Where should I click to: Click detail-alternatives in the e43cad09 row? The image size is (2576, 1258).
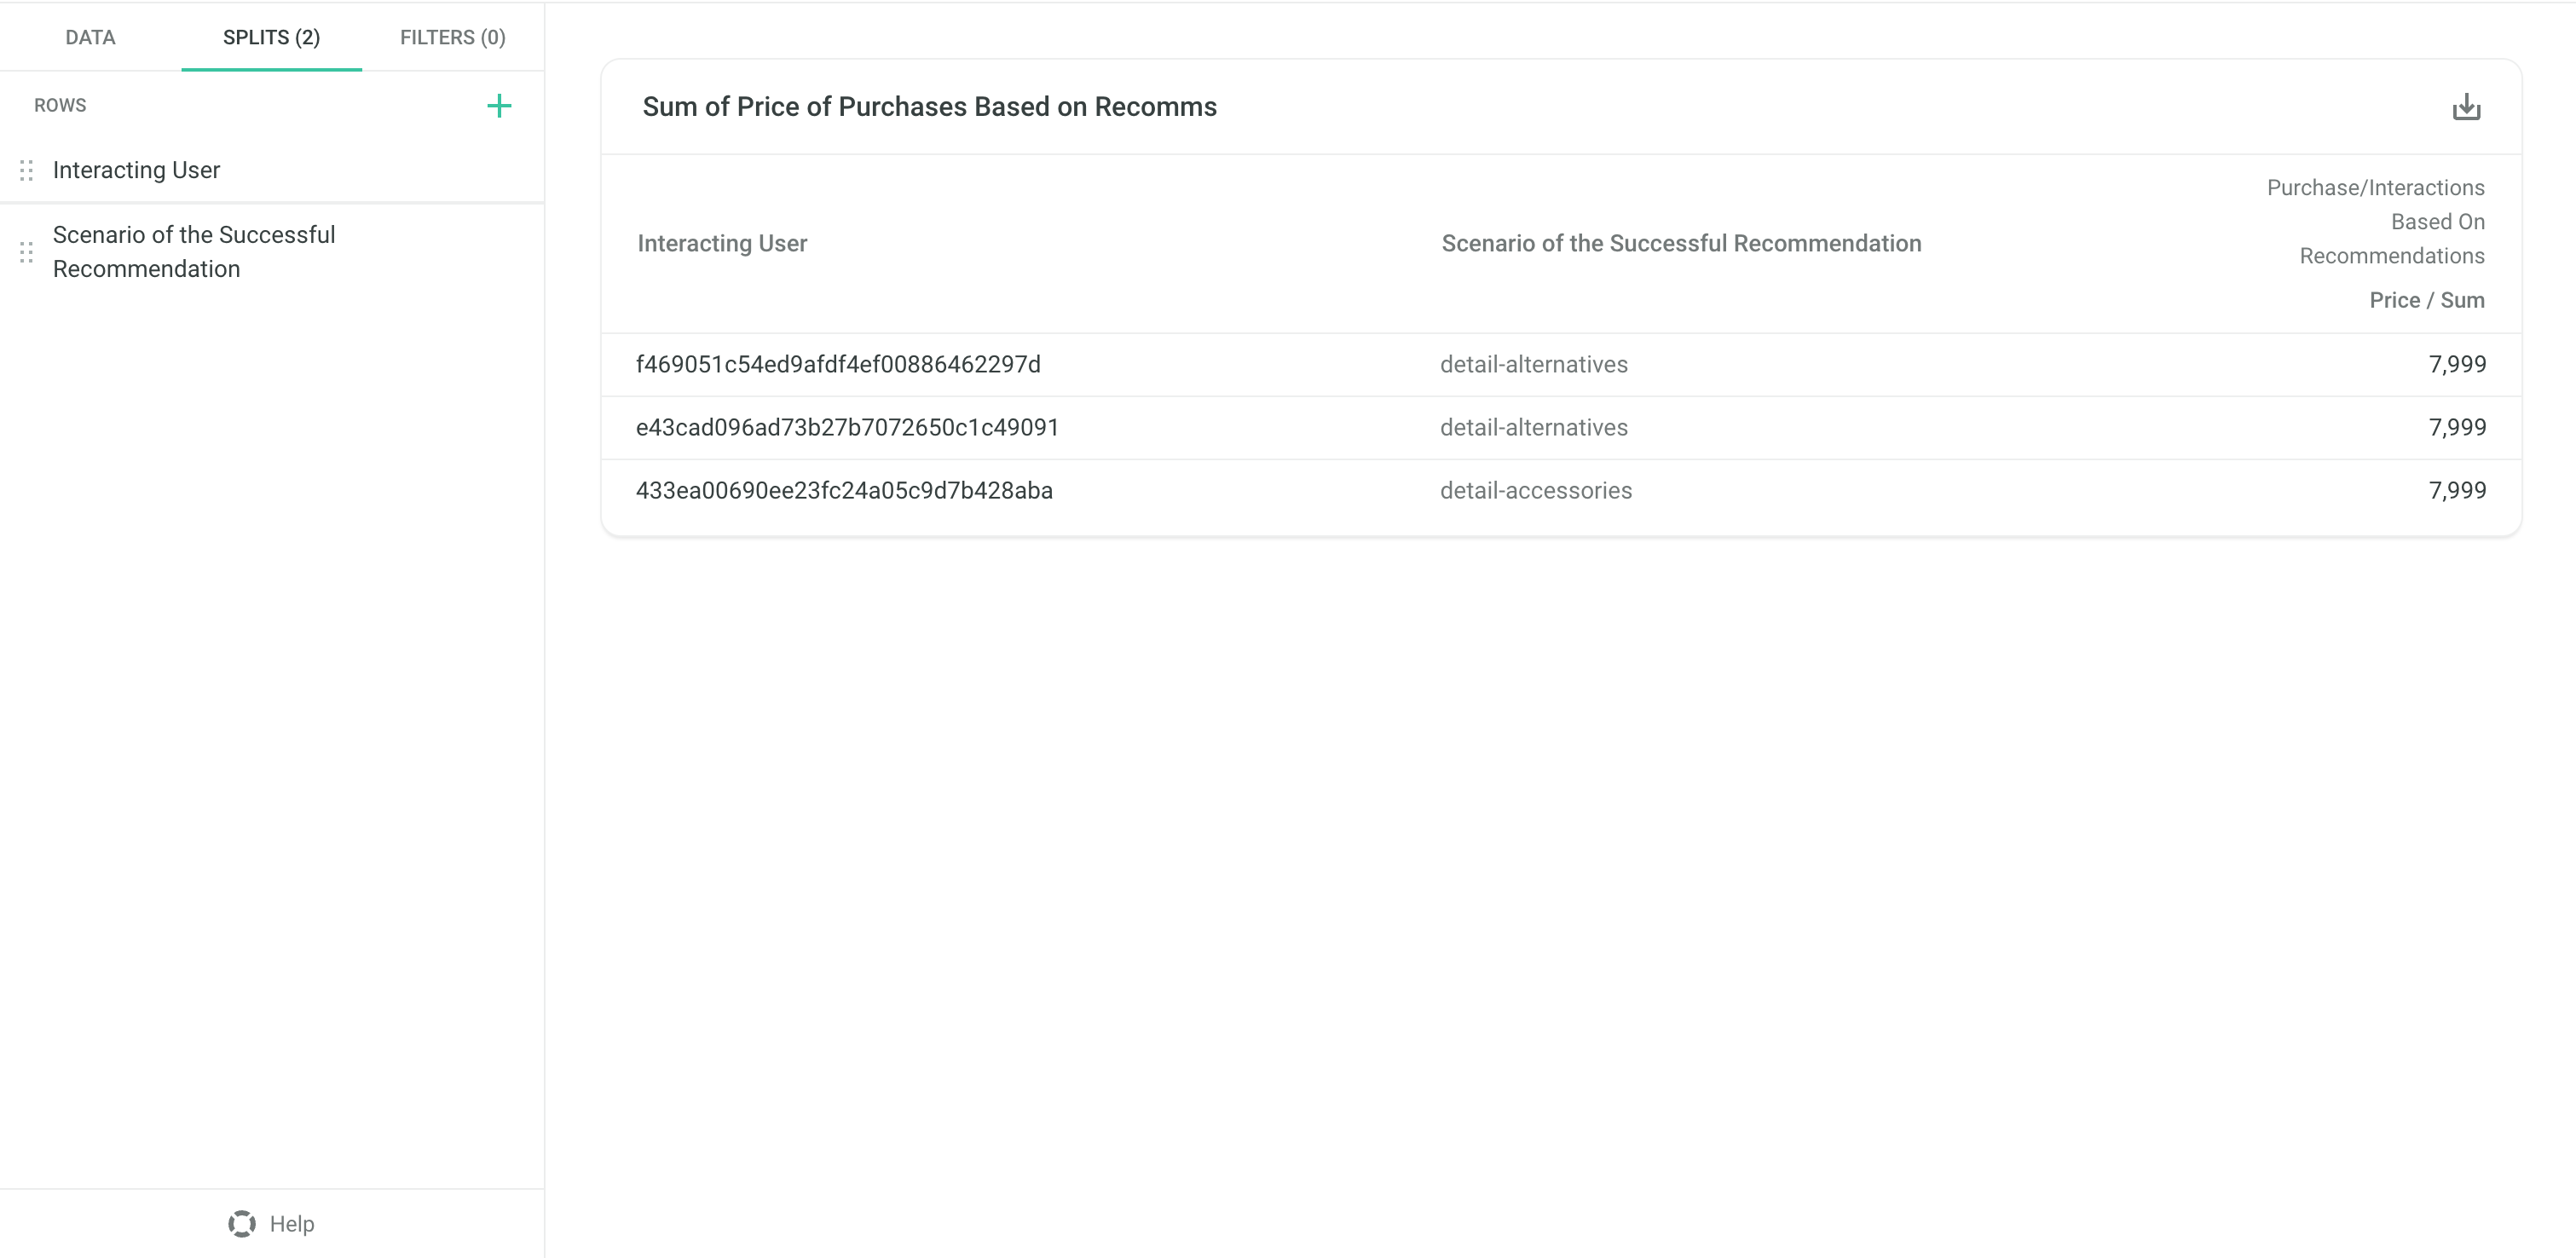pyautogui.click(x=1534, y=427)
